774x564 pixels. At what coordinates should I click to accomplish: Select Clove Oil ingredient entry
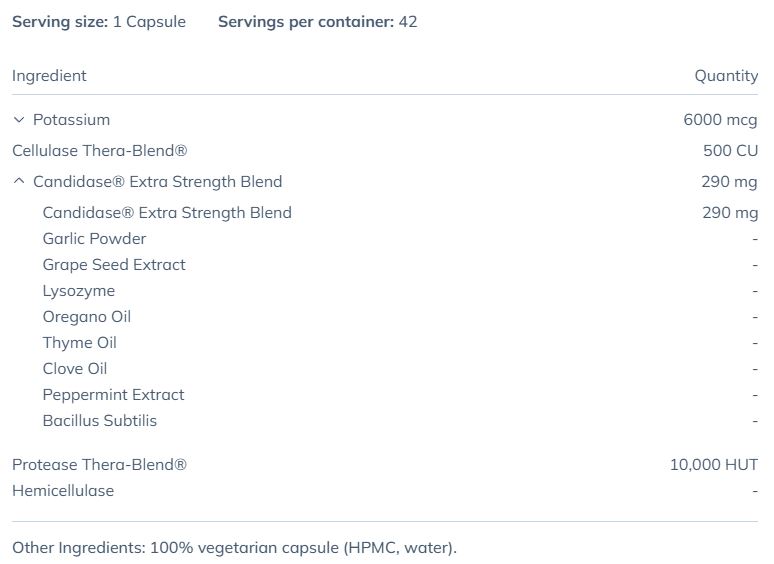tap(75, 369)
